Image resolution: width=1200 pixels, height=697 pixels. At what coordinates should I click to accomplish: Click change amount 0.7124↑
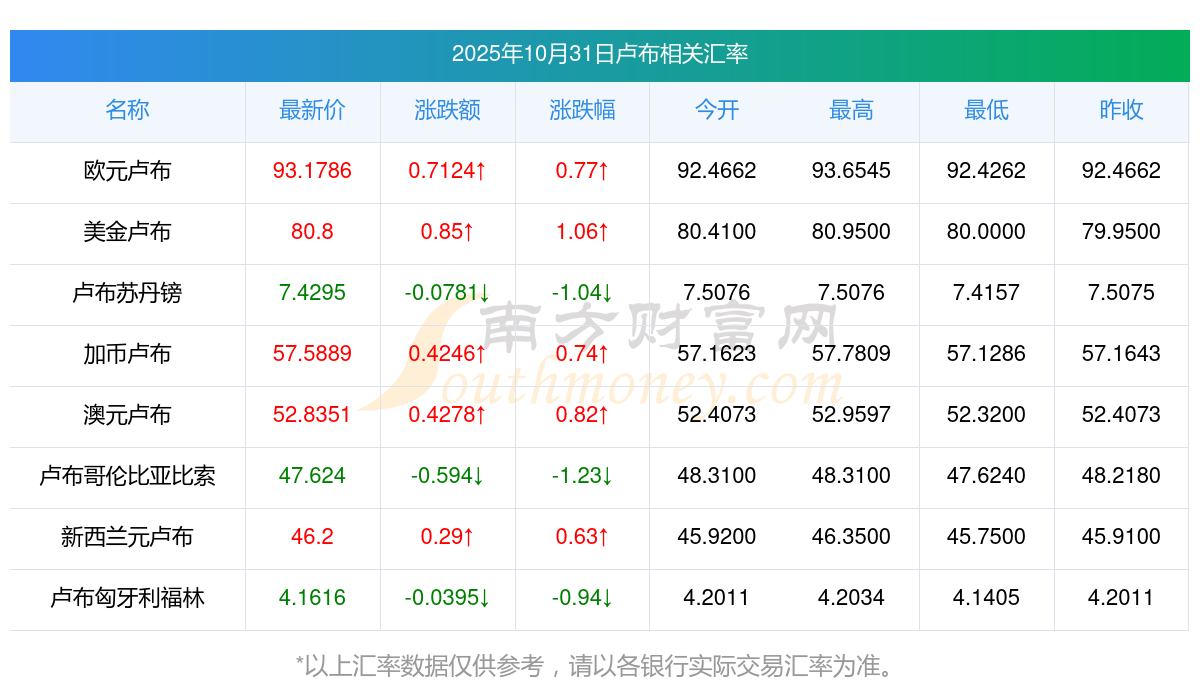point(447,171)
